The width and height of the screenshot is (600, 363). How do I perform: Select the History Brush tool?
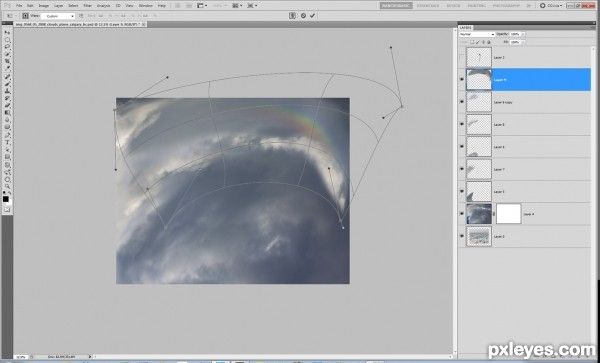[7, 98]
